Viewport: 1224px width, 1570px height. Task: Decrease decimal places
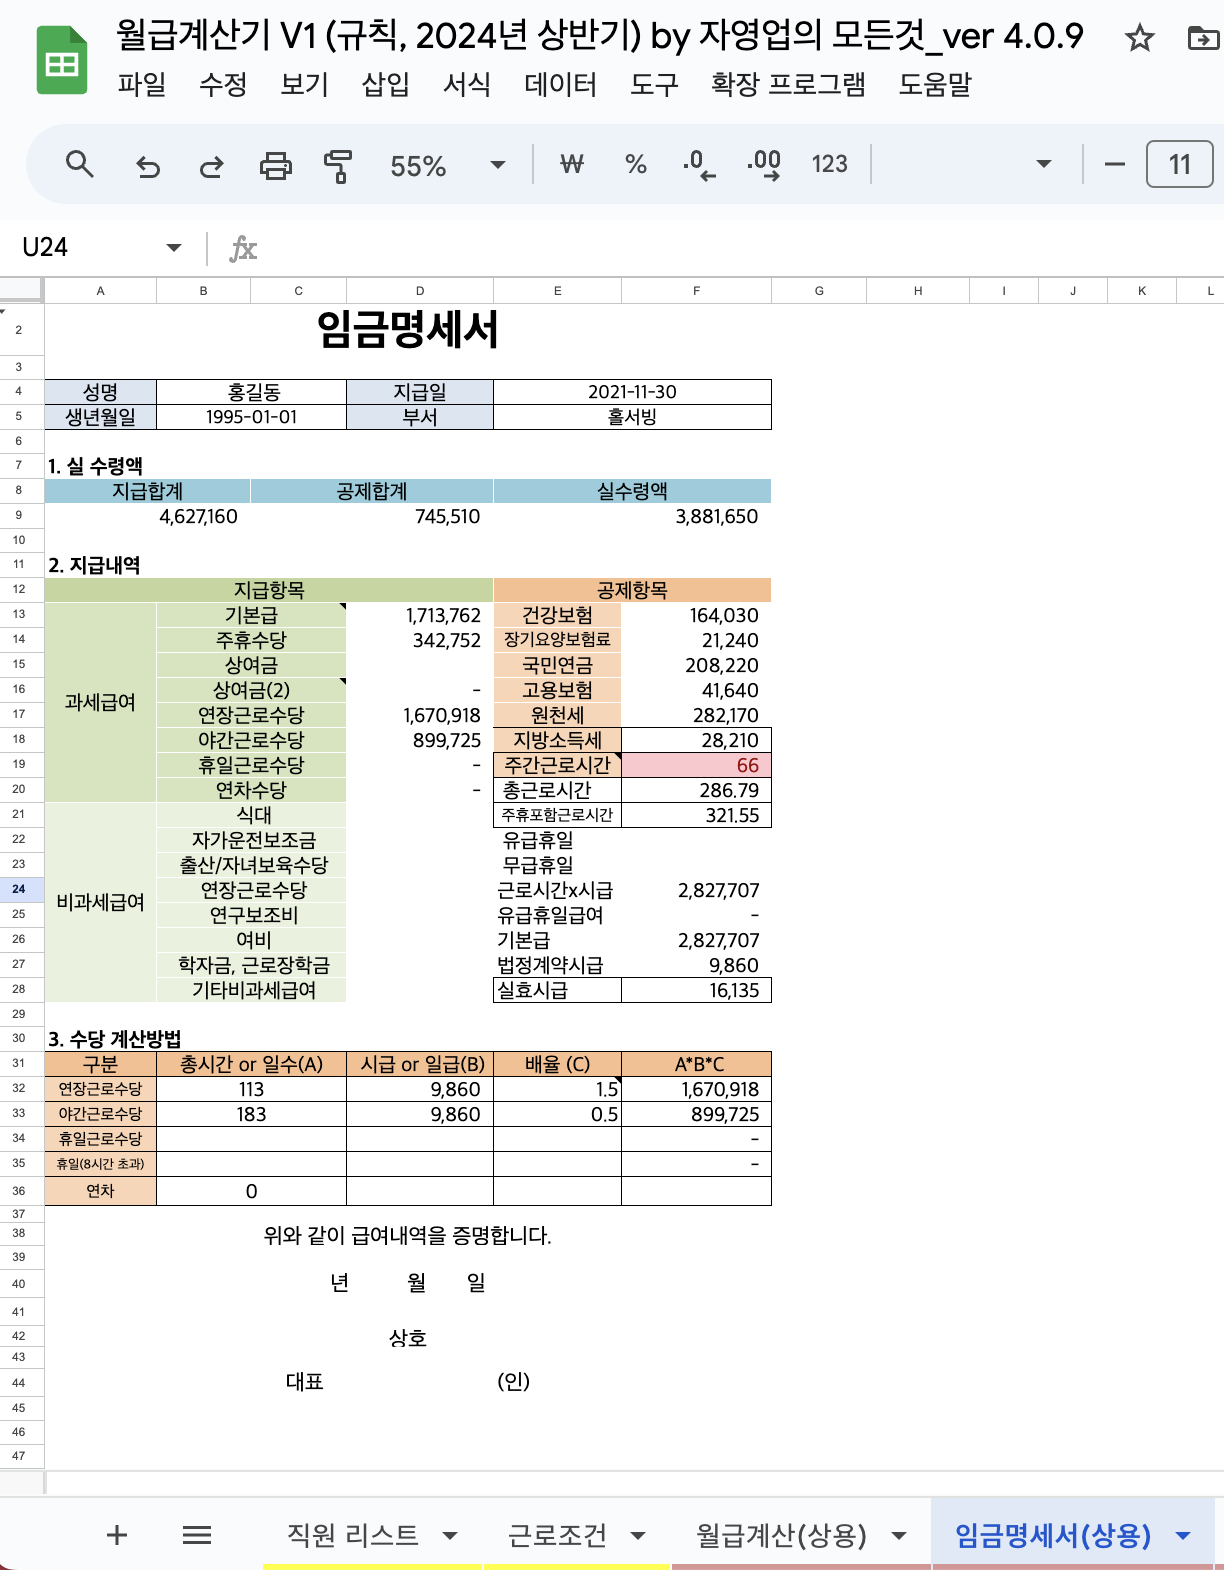[699, 164]
